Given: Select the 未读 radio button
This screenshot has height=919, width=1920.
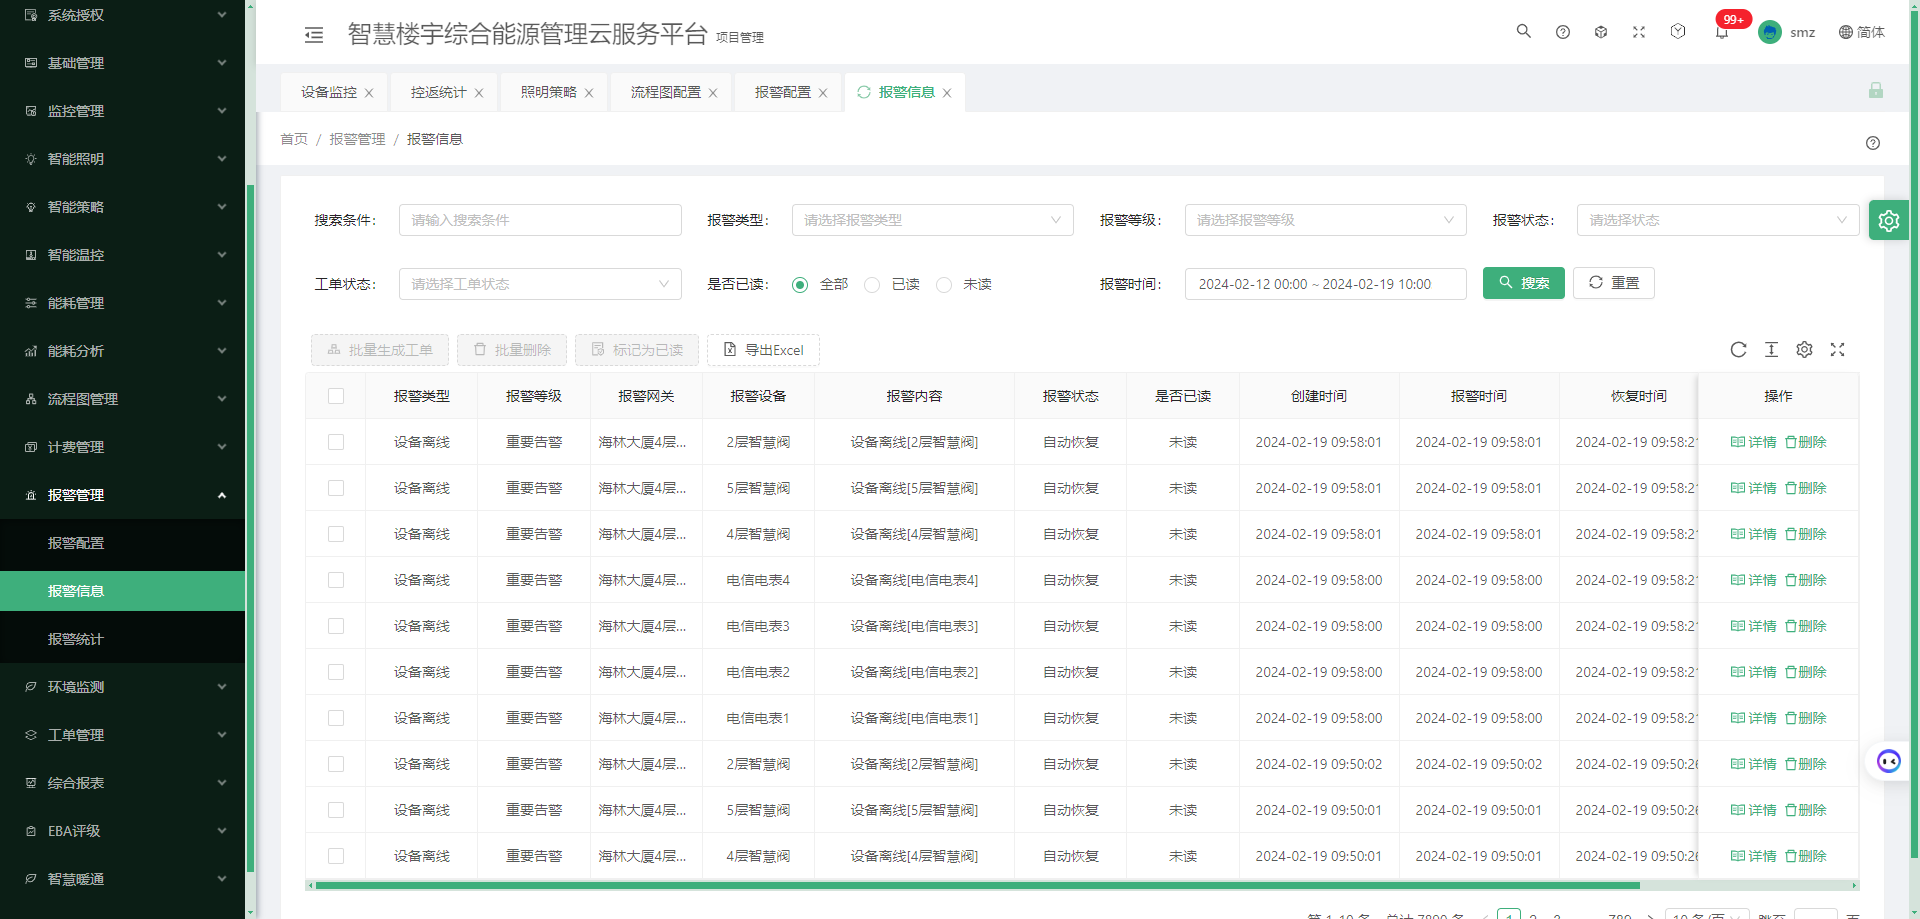Looking at the screenshot, I should (x=944, y=285).
